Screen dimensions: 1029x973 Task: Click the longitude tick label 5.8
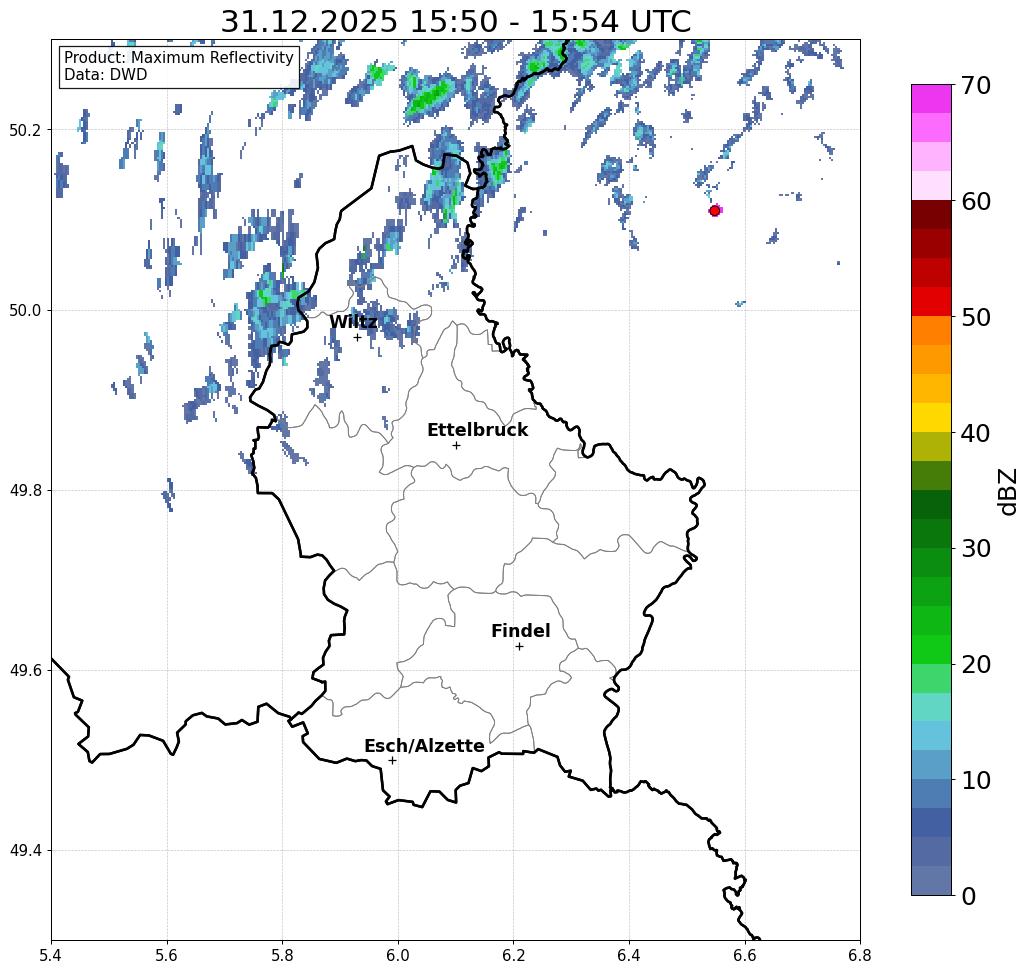282,955
